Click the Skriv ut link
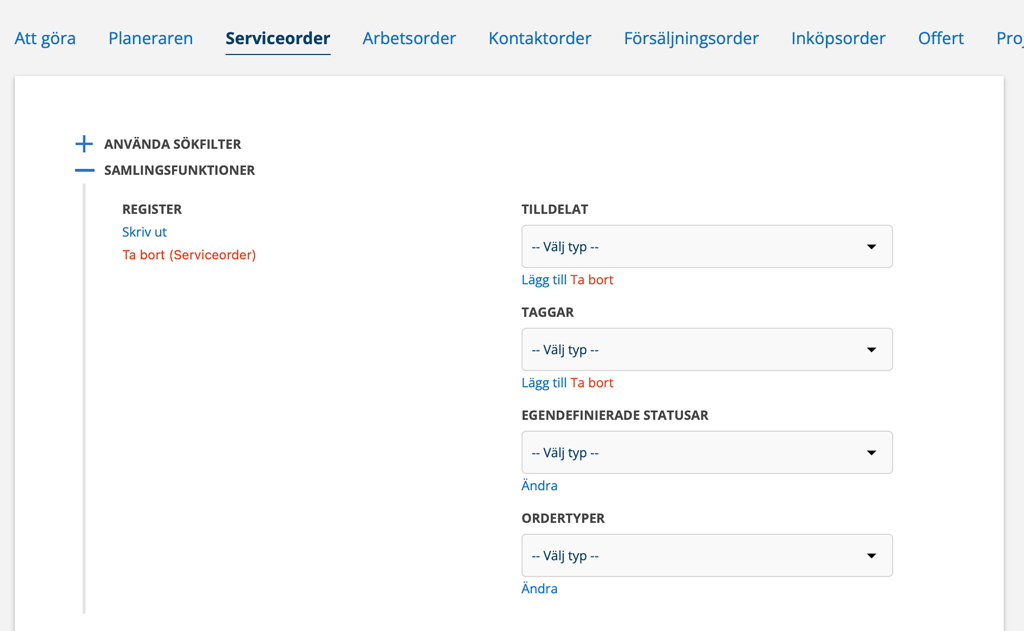 [144, 232]
